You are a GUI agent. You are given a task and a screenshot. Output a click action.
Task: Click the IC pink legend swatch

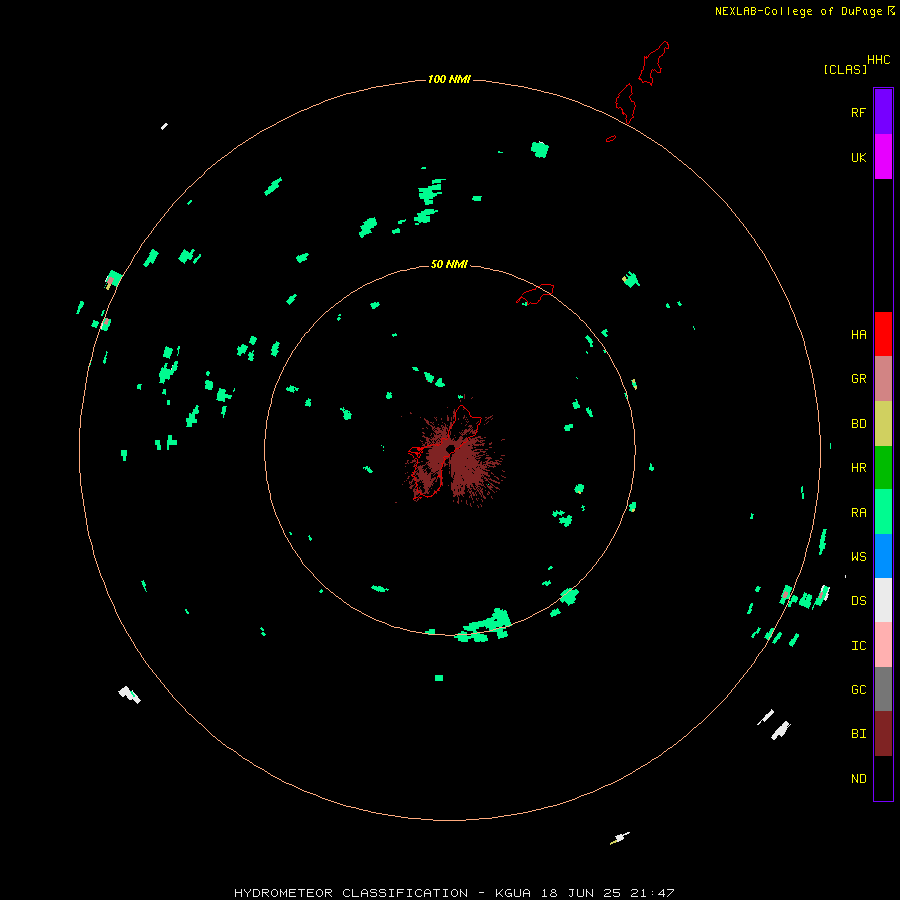tap(883, 645)
